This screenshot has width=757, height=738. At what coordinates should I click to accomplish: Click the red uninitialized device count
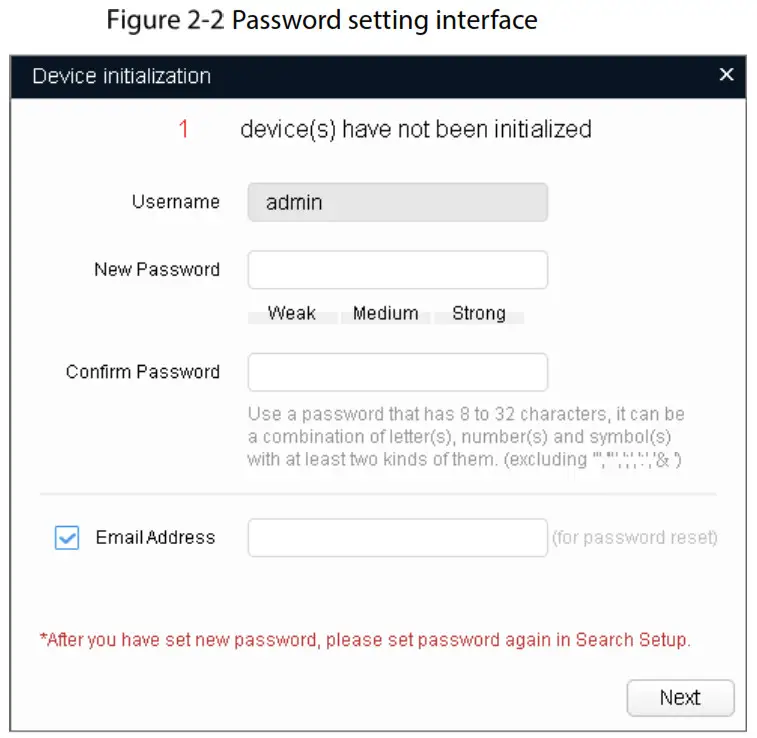(x=183, y=129)
